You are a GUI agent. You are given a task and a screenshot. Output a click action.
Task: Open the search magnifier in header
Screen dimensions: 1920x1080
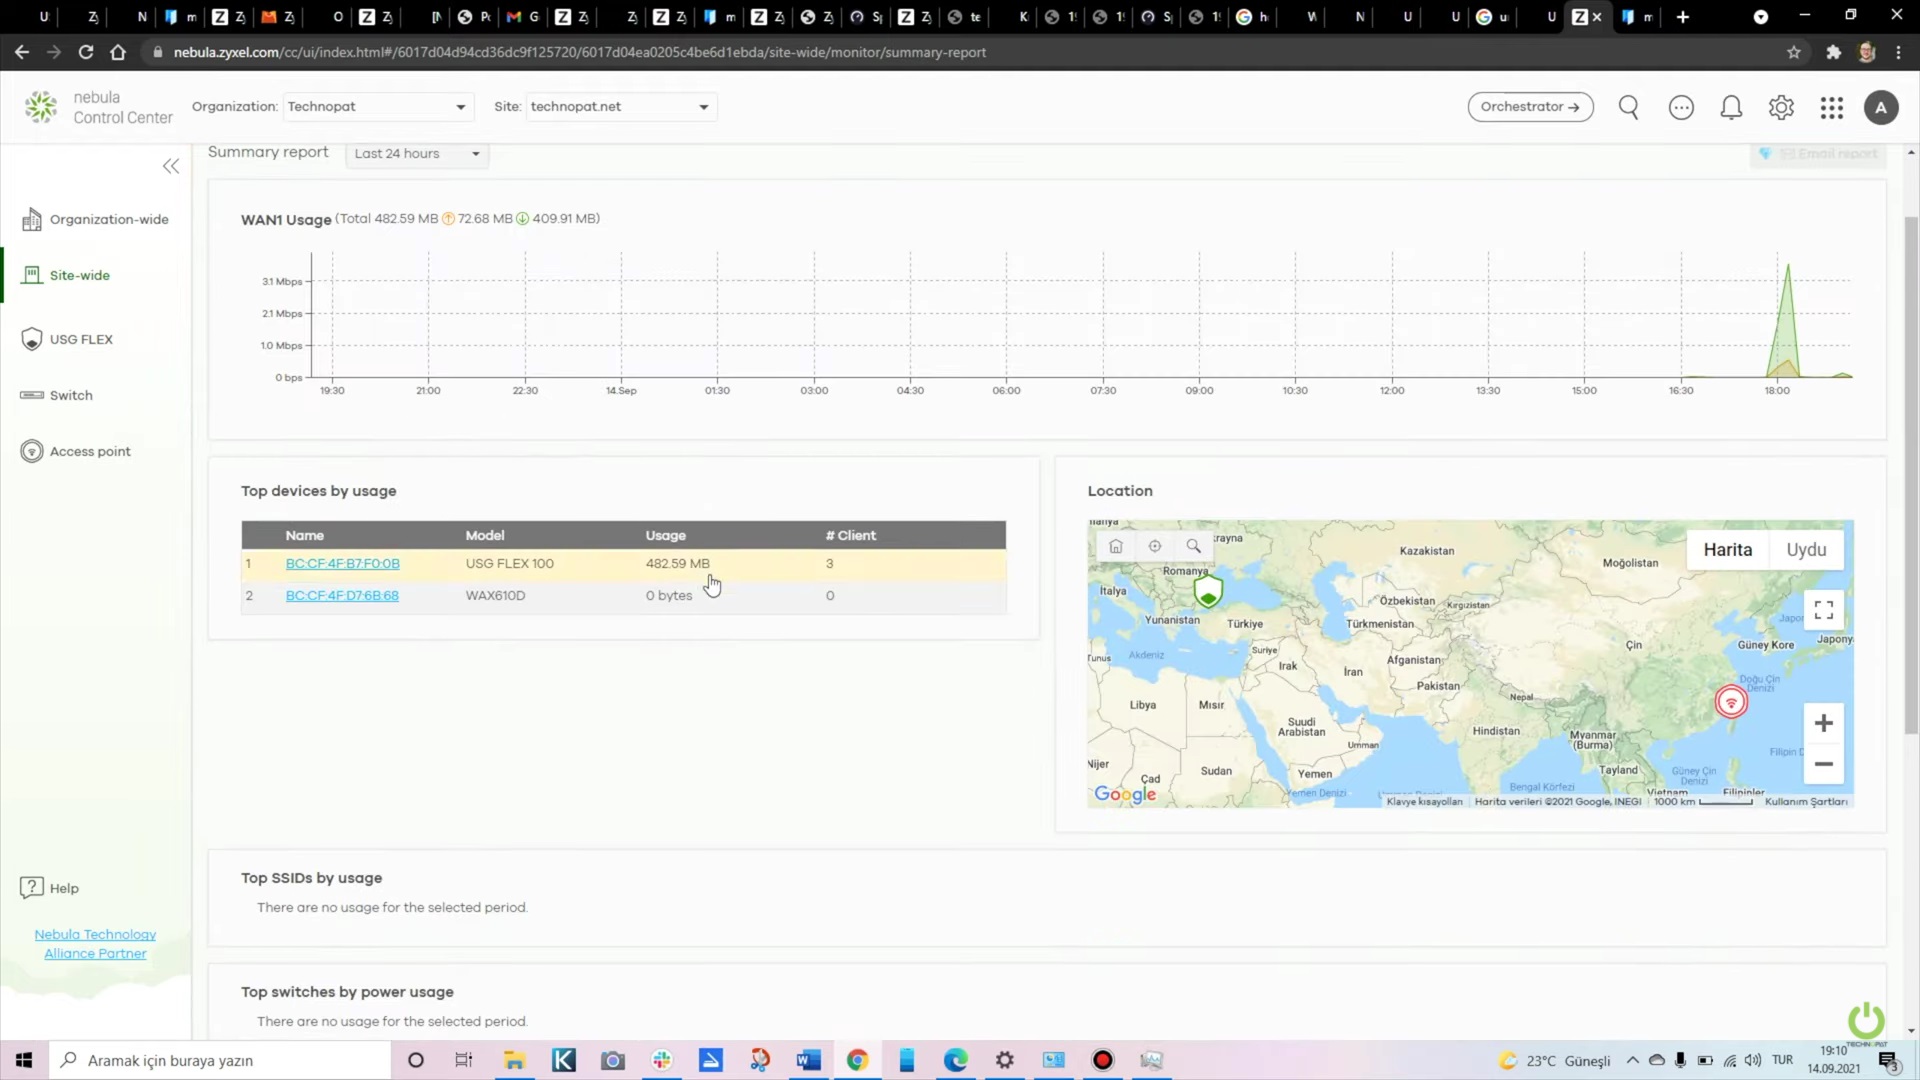[1628, 107]
